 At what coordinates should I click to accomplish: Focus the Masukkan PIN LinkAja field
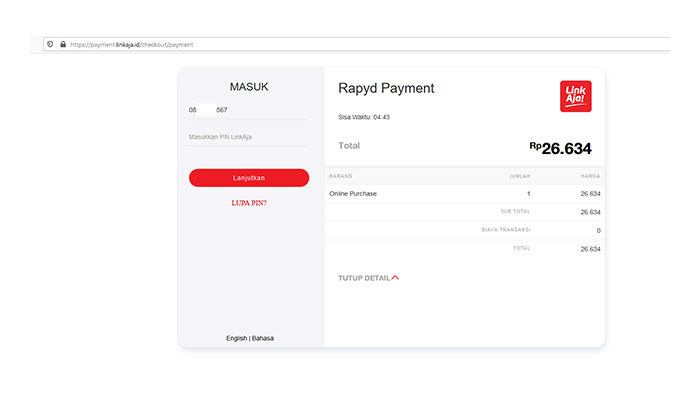249,137
